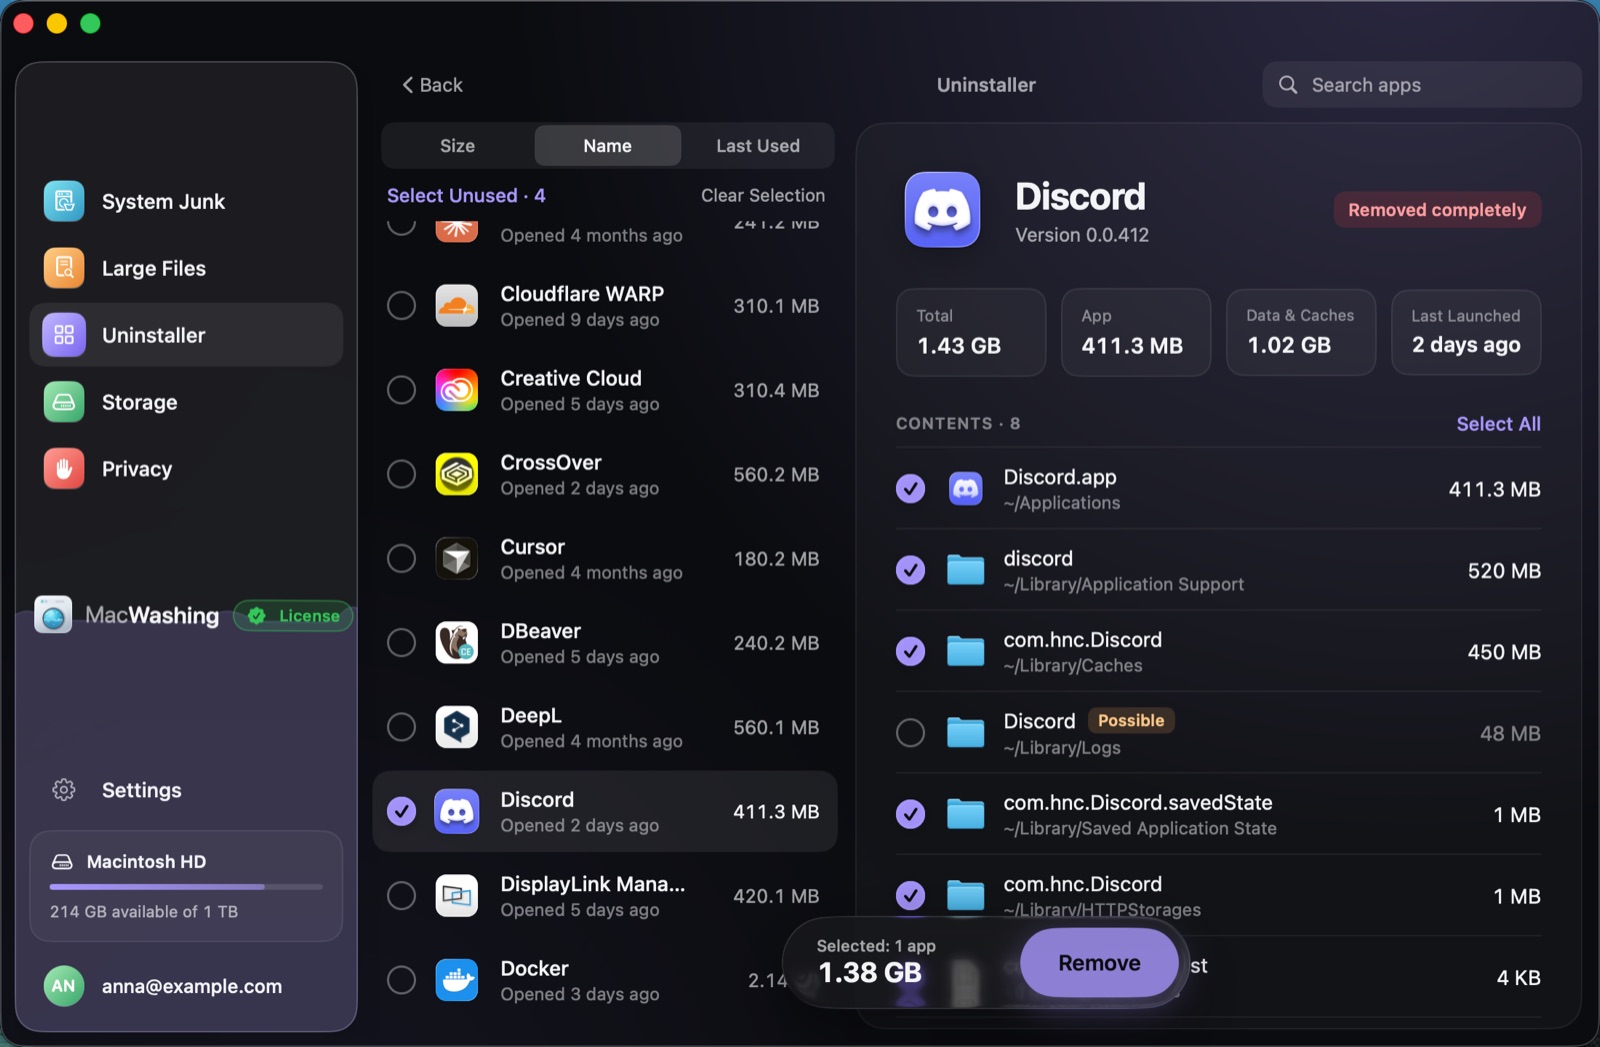Click the Creative Cloud app icon

[457, 390]
